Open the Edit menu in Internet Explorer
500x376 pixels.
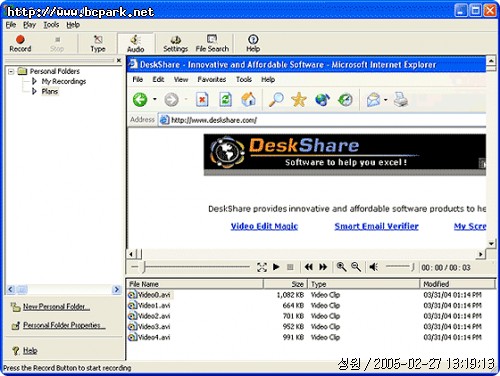(158, 79)
